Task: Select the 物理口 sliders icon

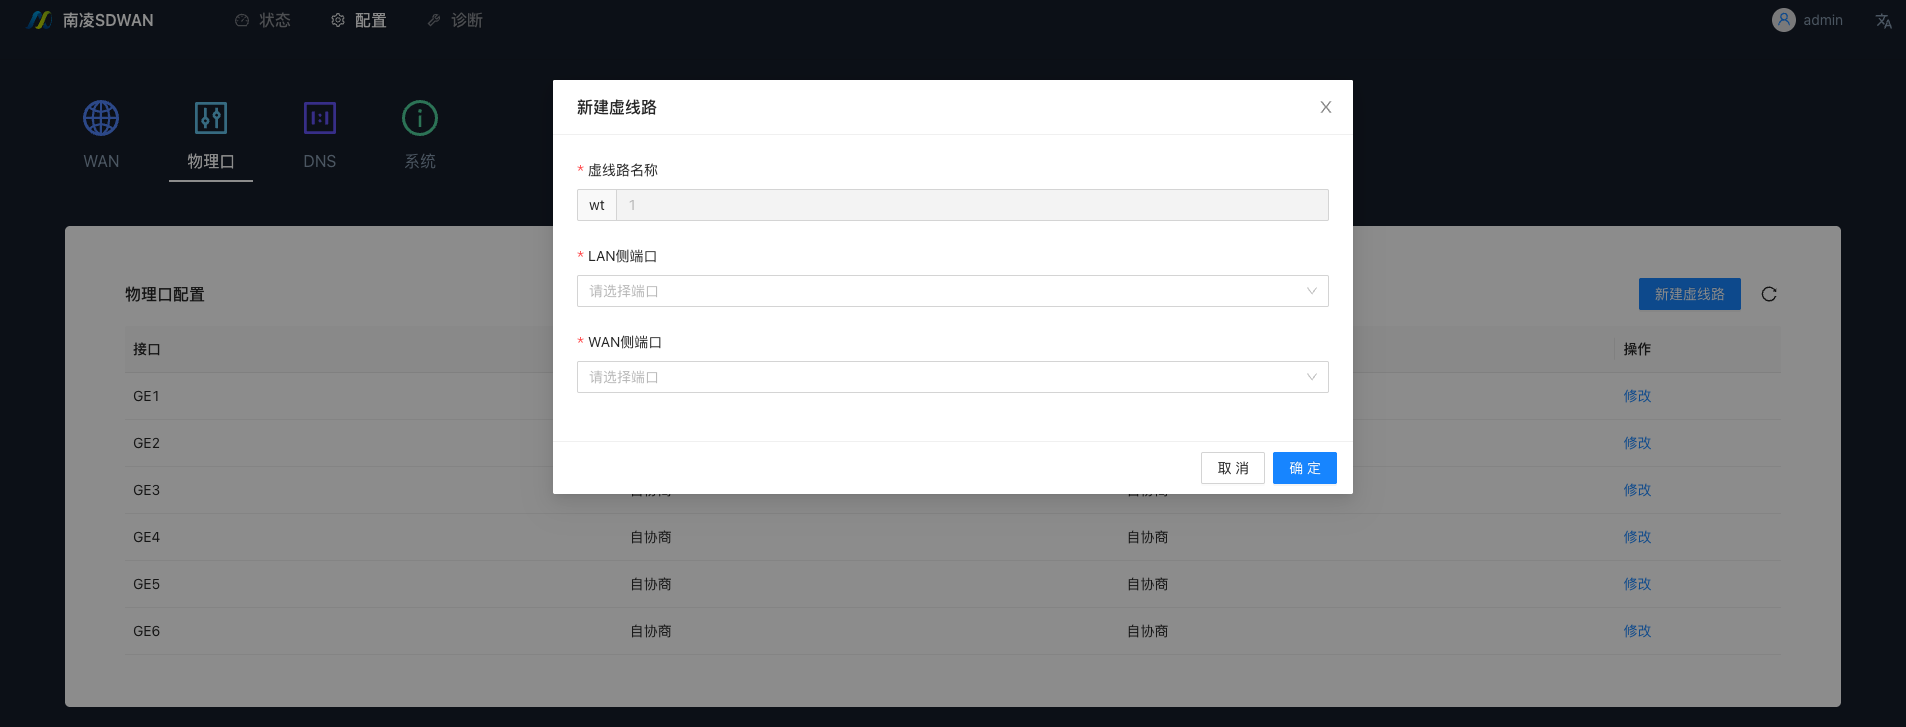Action: point(211,118)
